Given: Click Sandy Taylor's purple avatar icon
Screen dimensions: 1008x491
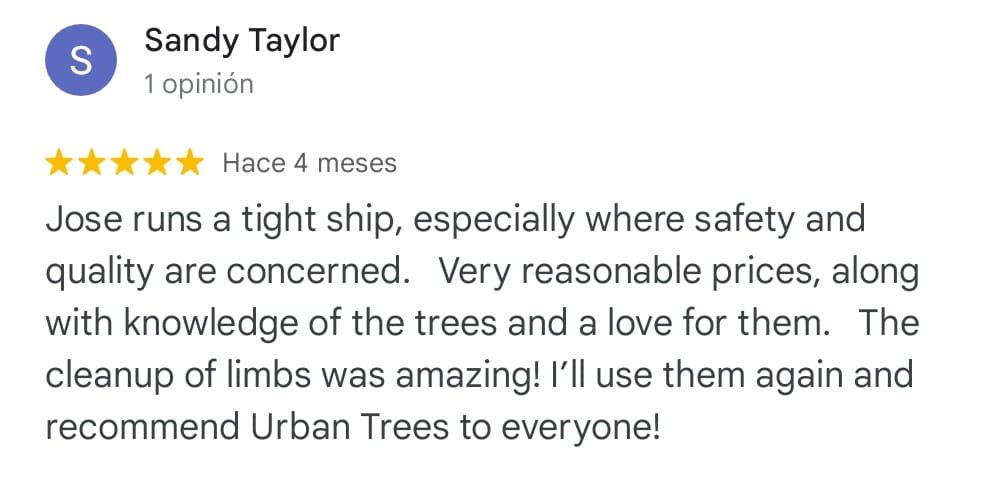Looking at the screenshot, I should [80, 61].
